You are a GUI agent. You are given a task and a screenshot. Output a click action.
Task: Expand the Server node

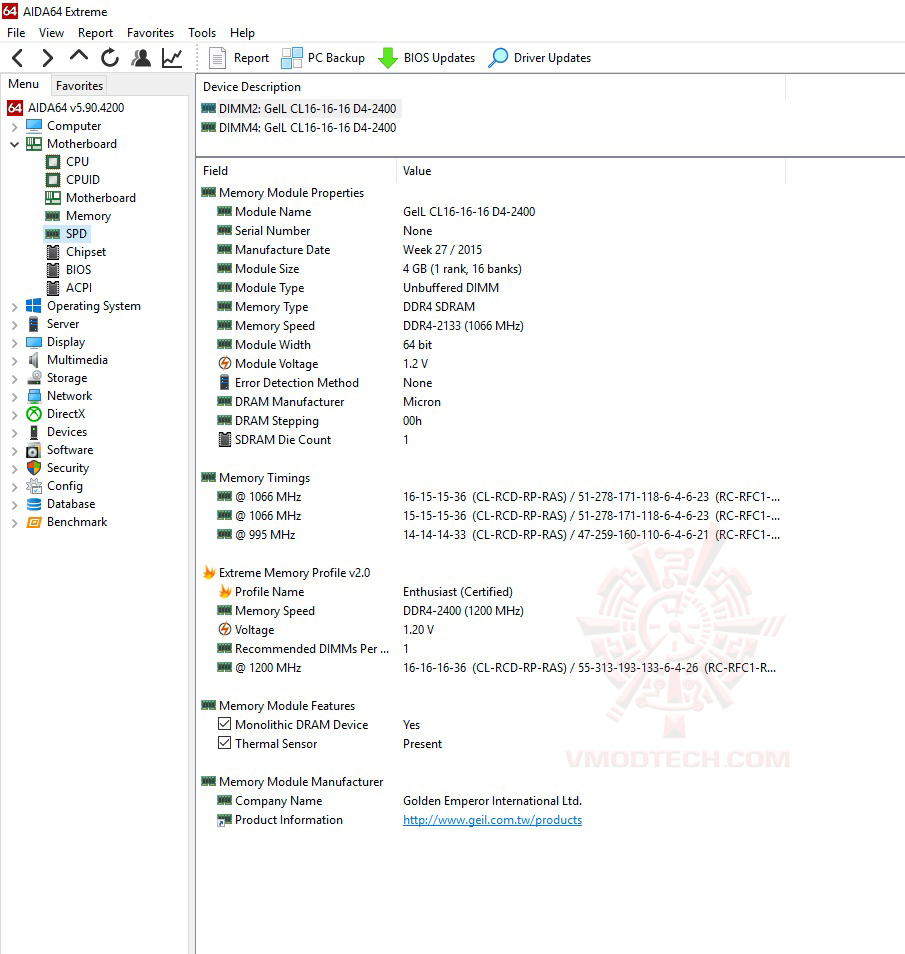pos(15,325)
